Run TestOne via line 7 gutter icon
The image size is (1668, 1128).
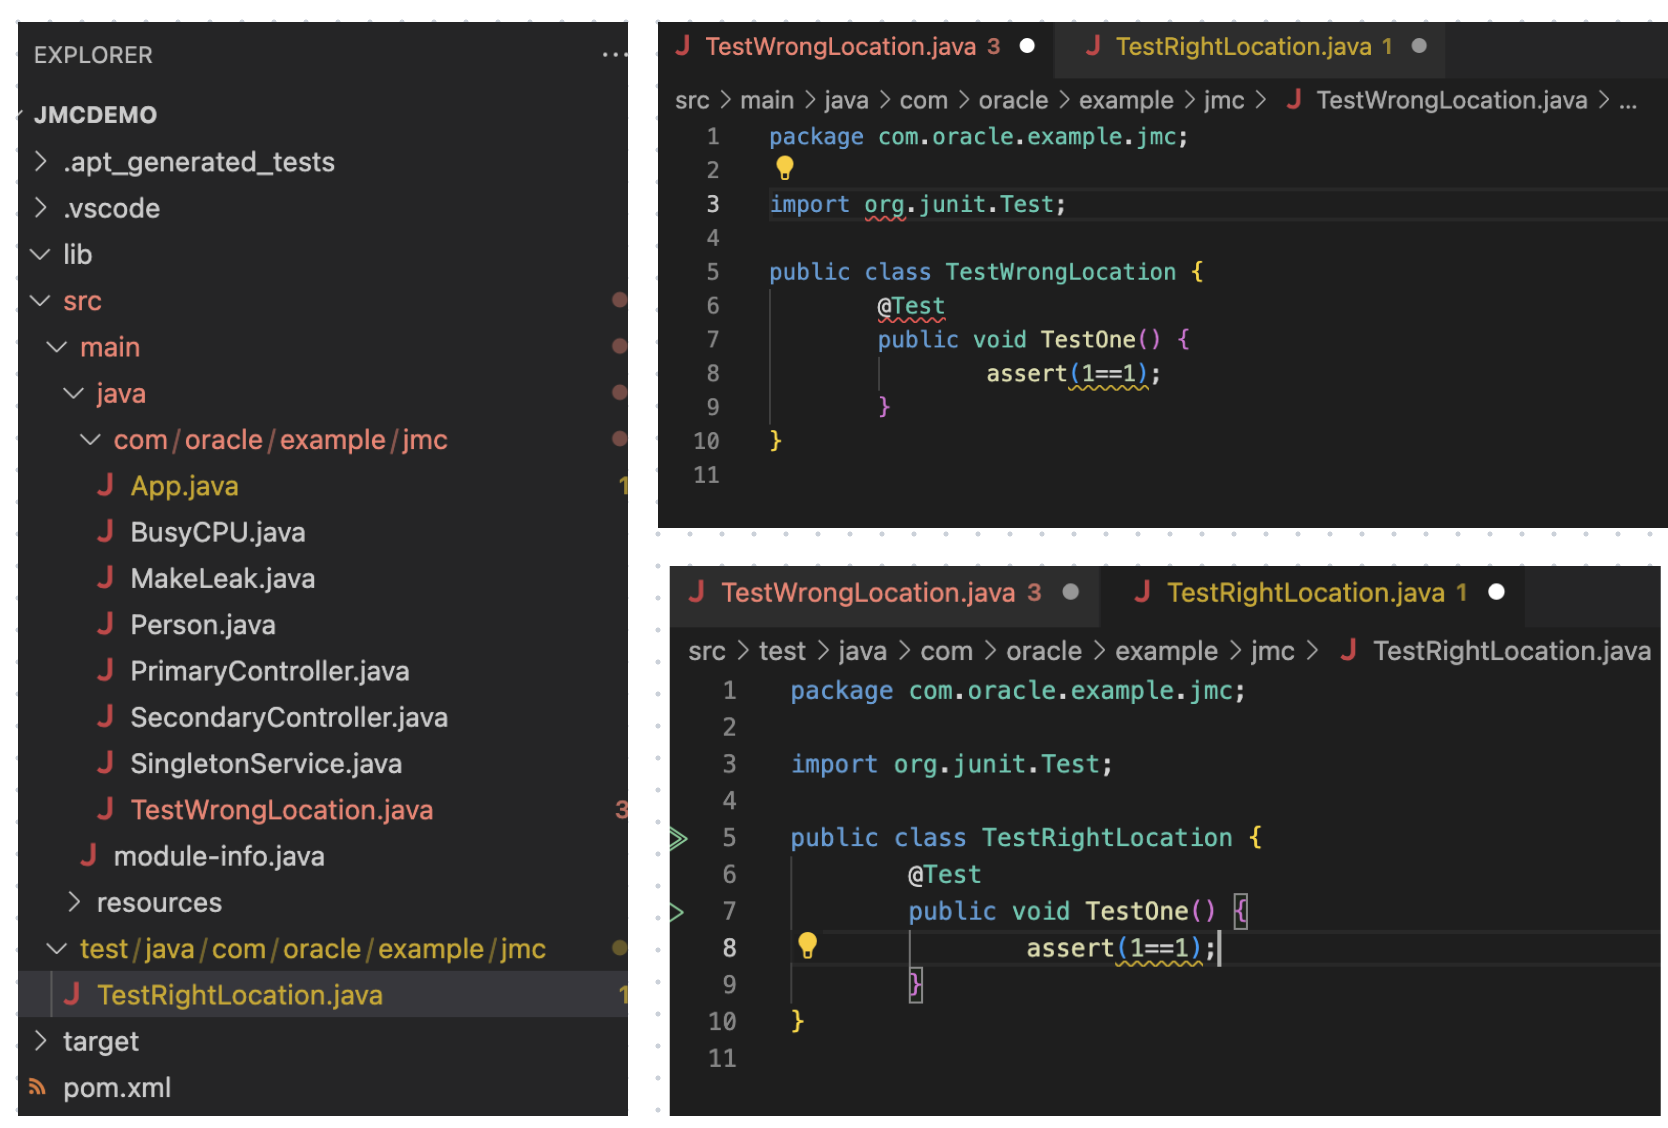click(x=677, y=912)
